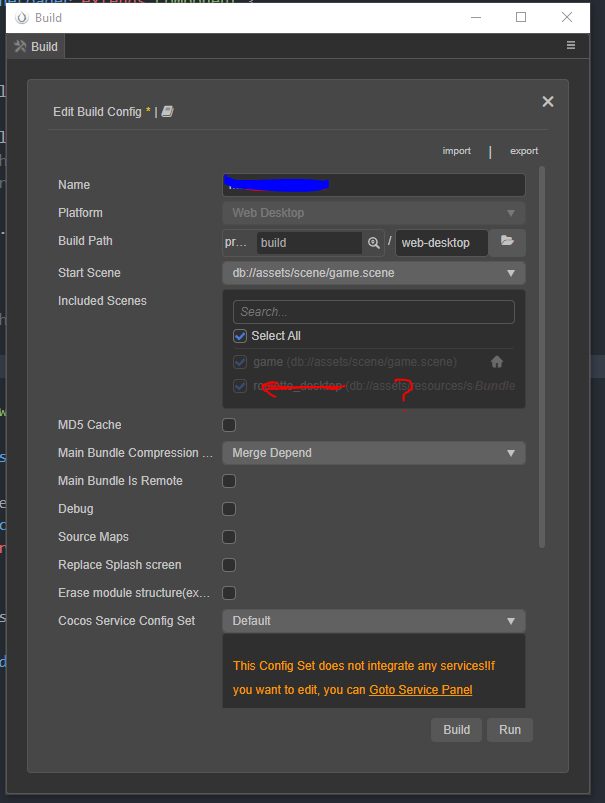The image size is (605, 803).
Task: Open the folder browse icon for Build Path
Action: pos(507,241)
